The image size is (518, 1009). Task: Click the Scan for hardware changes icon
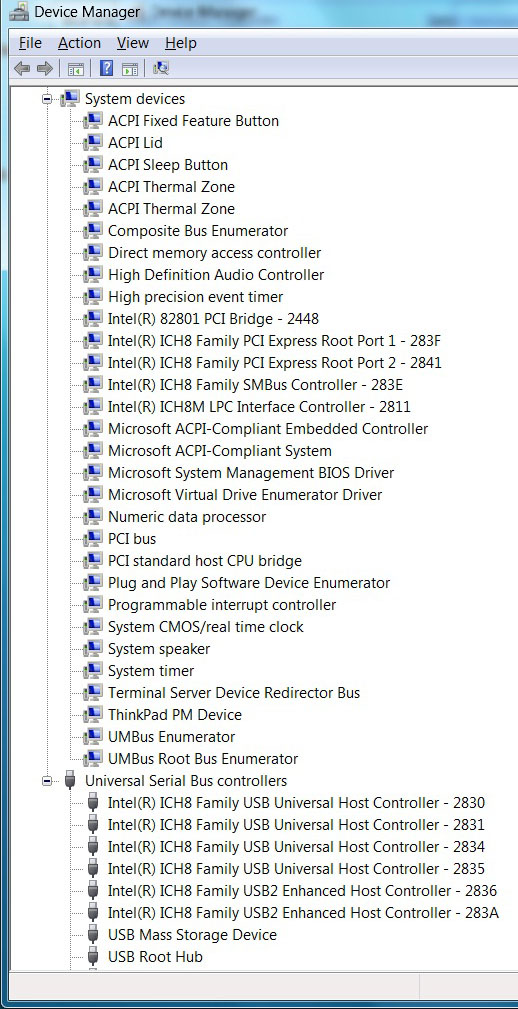(x=161, y=68)
